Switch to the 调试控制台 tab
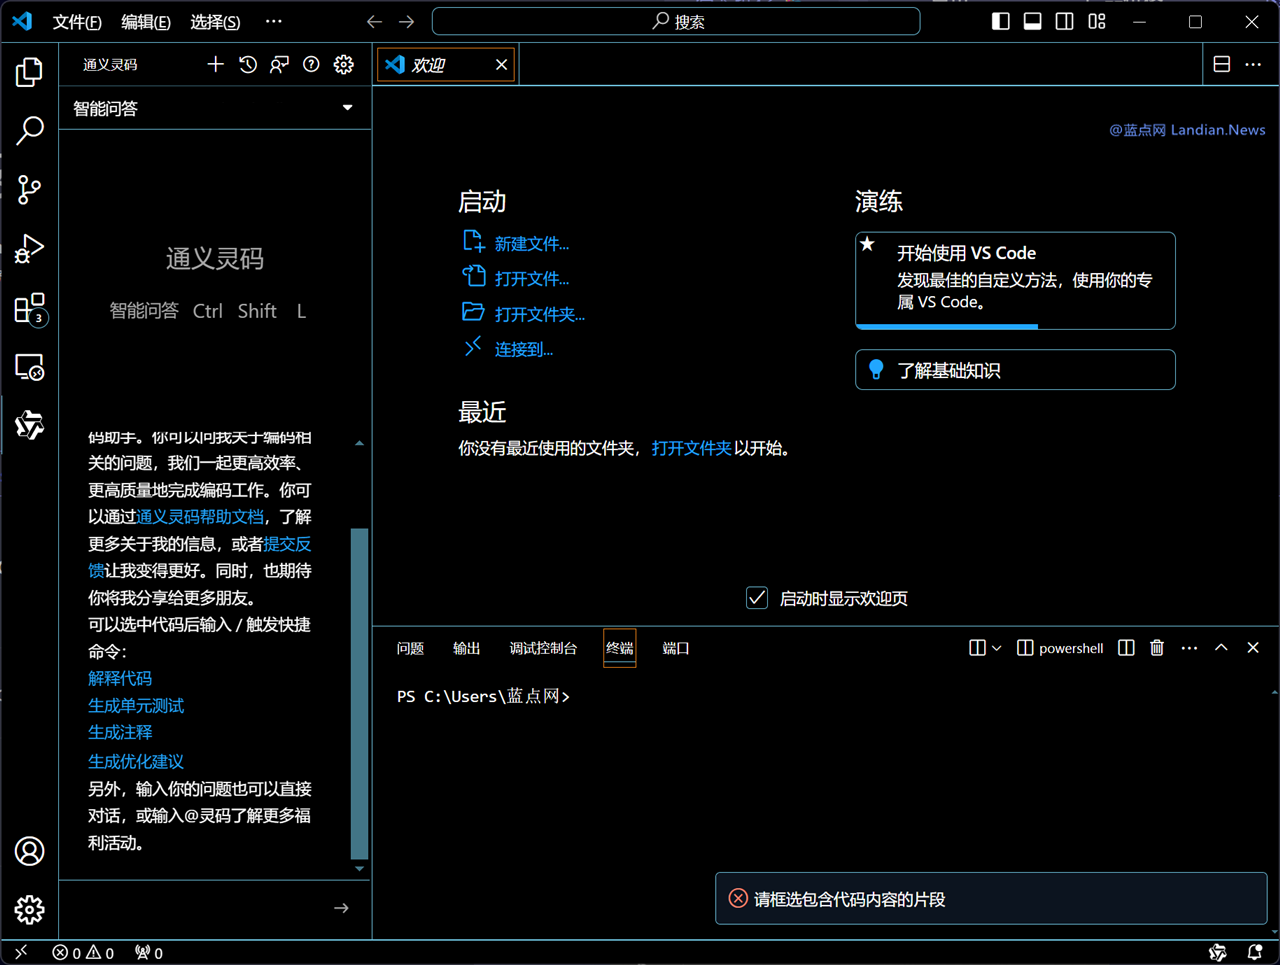Viewport: 1280px width, 965px height. [x=543, y=648]
